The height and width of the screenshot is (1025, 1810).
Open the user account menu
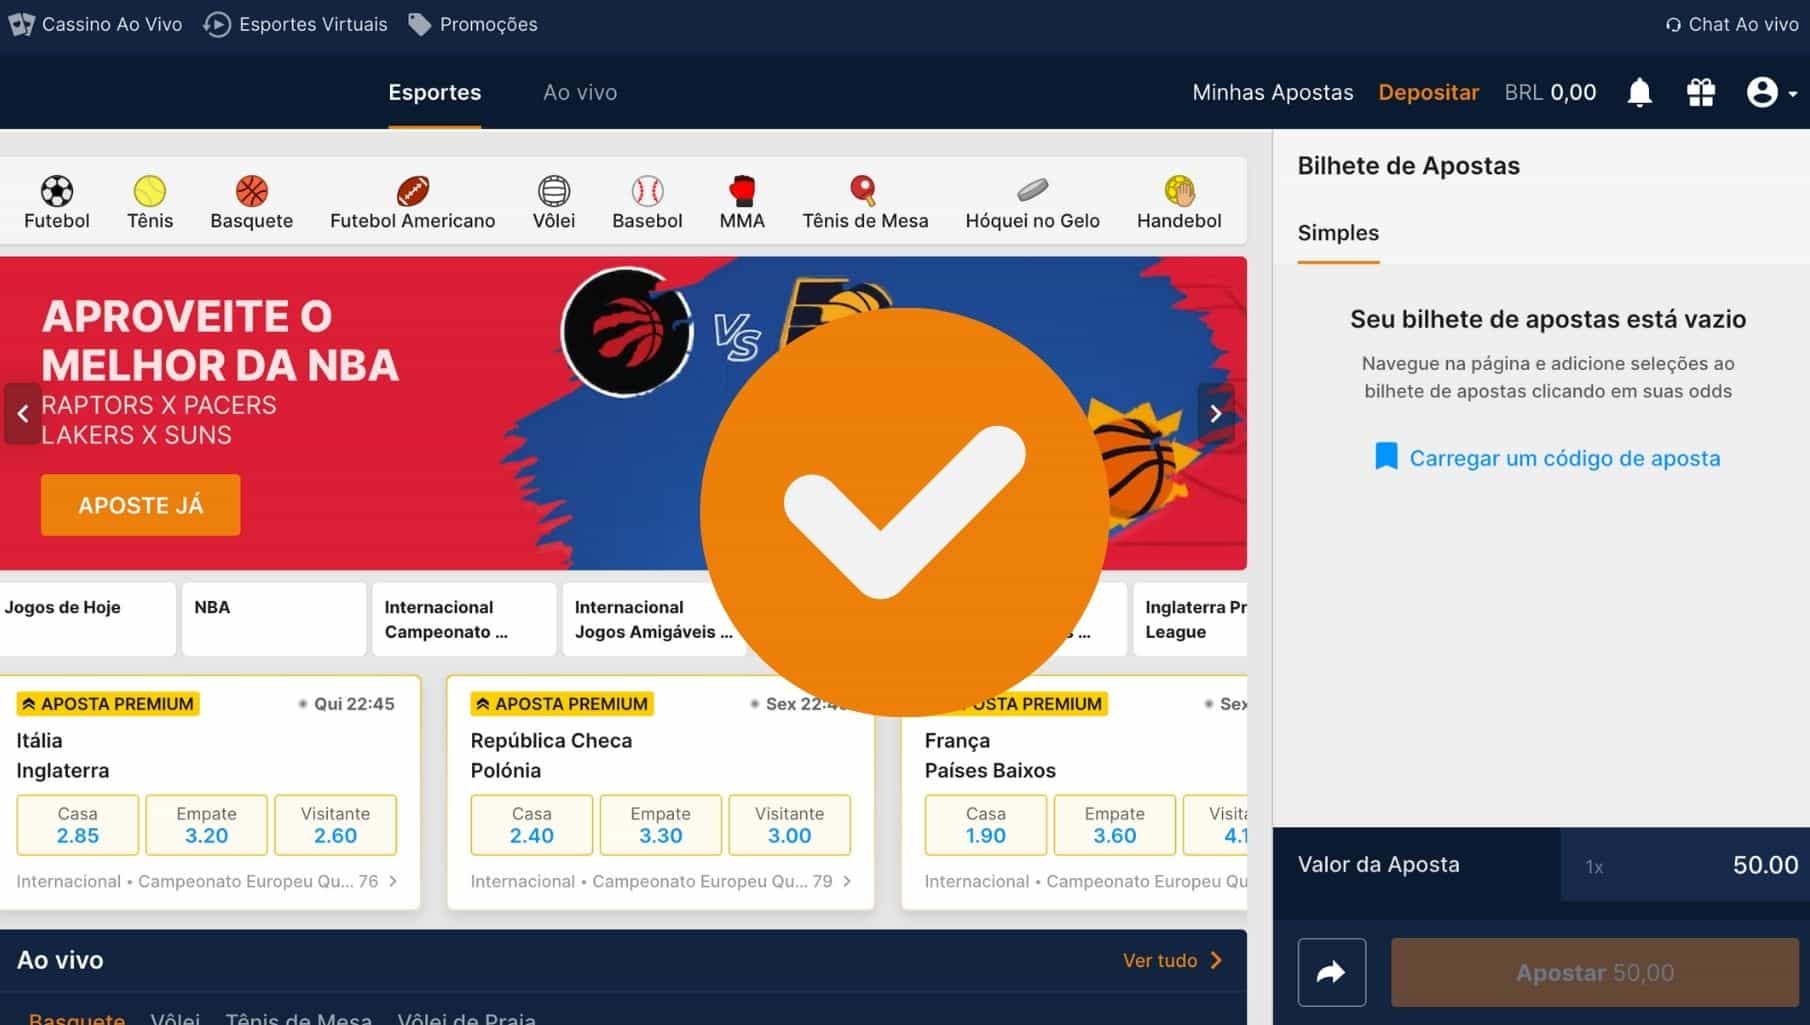coord(1770,92)
